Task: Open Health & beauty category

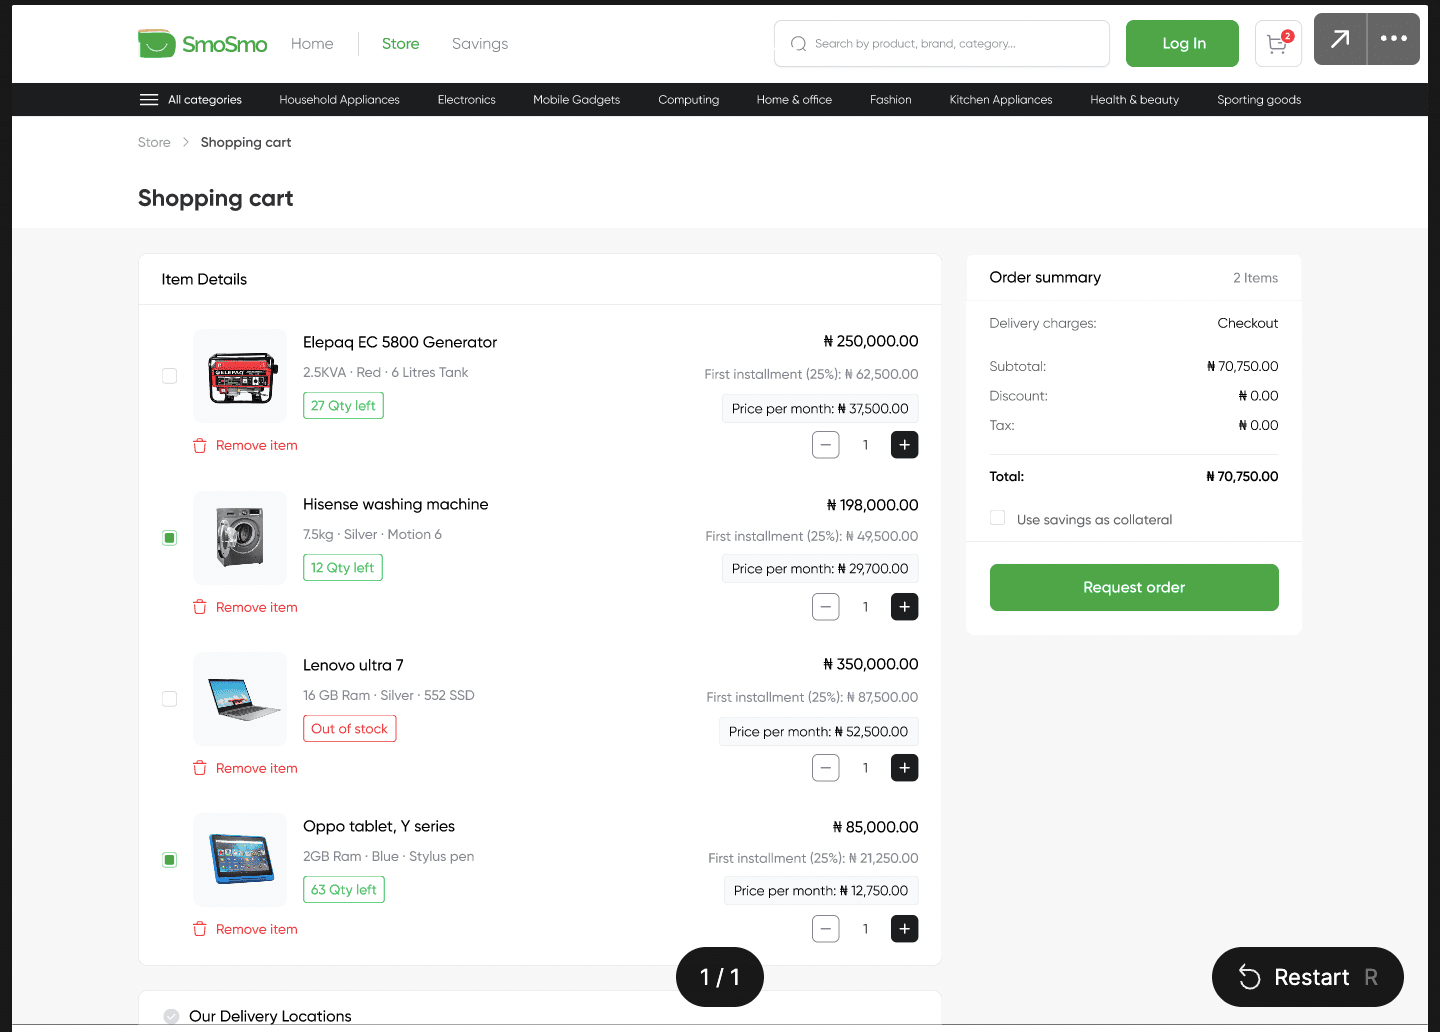Action: click(x=1135, y=100)
